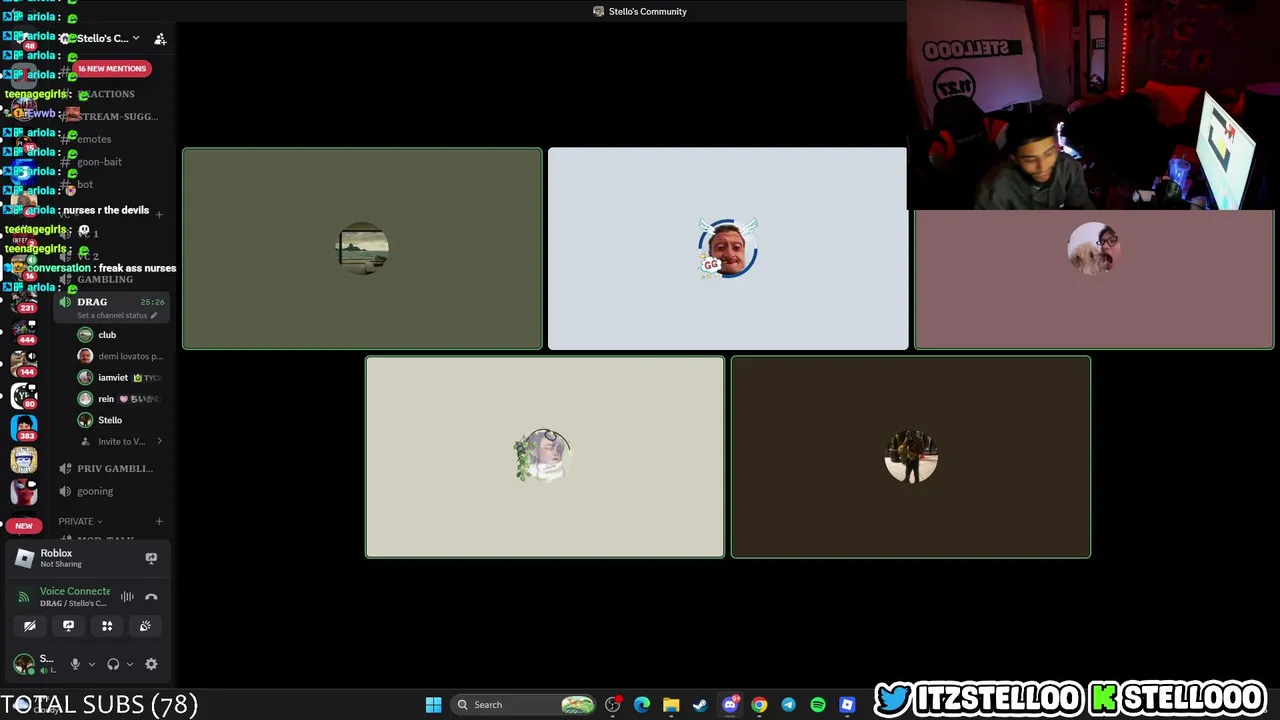Click the invite people icon beside server name

pyautogui.click(x=160, y=39)
